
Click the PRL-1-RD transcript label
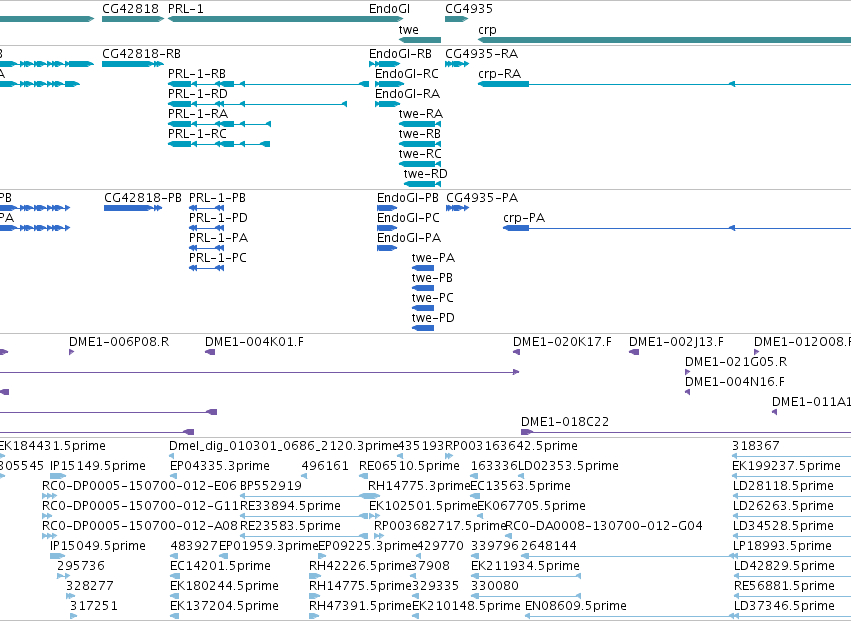click(x=198, y=94)
